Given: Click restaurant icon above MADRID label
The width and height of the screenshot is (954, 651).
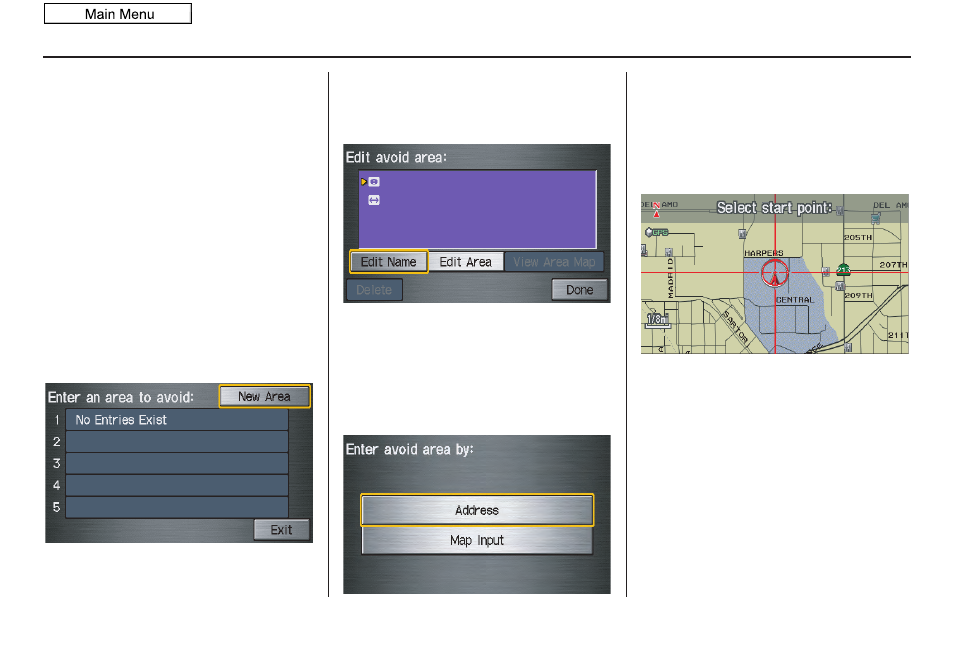Looking at the screenshot, I should 669,252.
